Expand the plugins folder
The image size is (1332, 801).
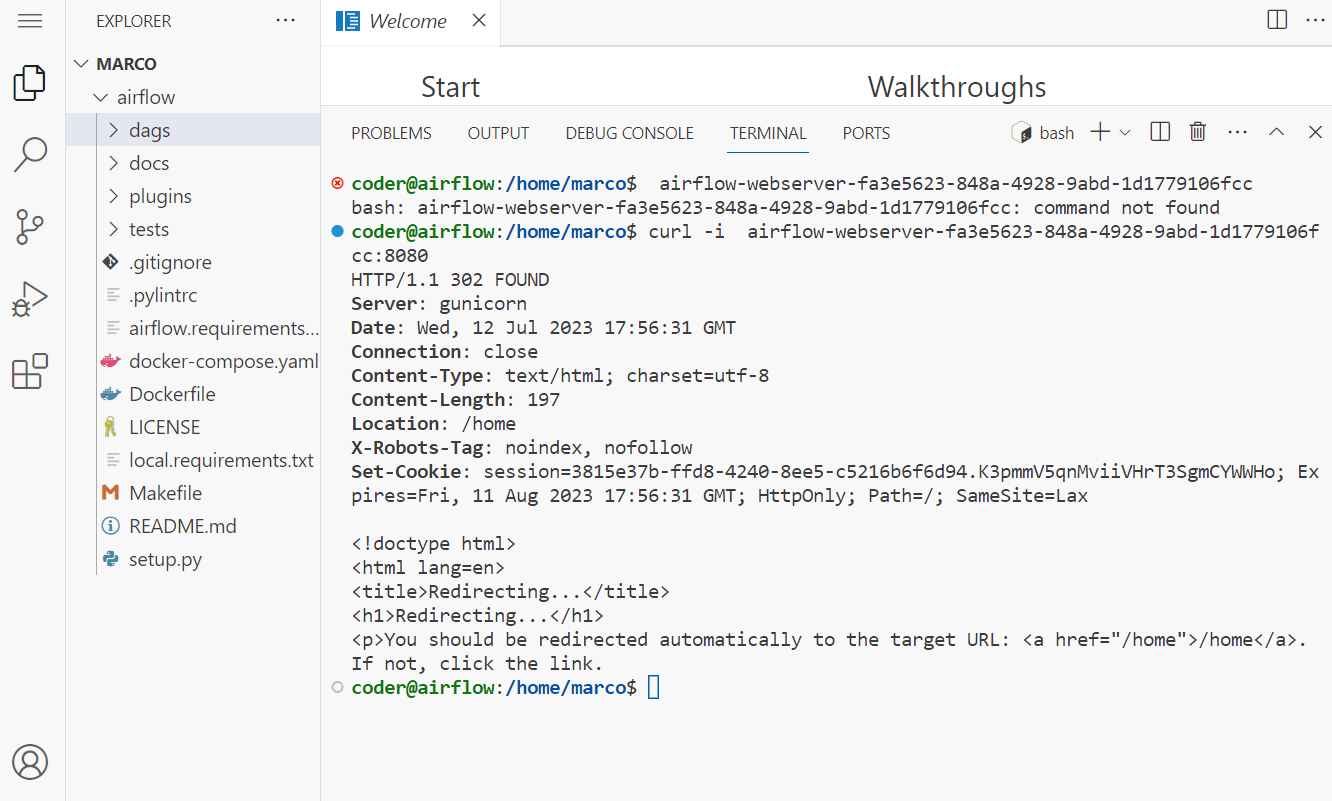pos(160,196)
